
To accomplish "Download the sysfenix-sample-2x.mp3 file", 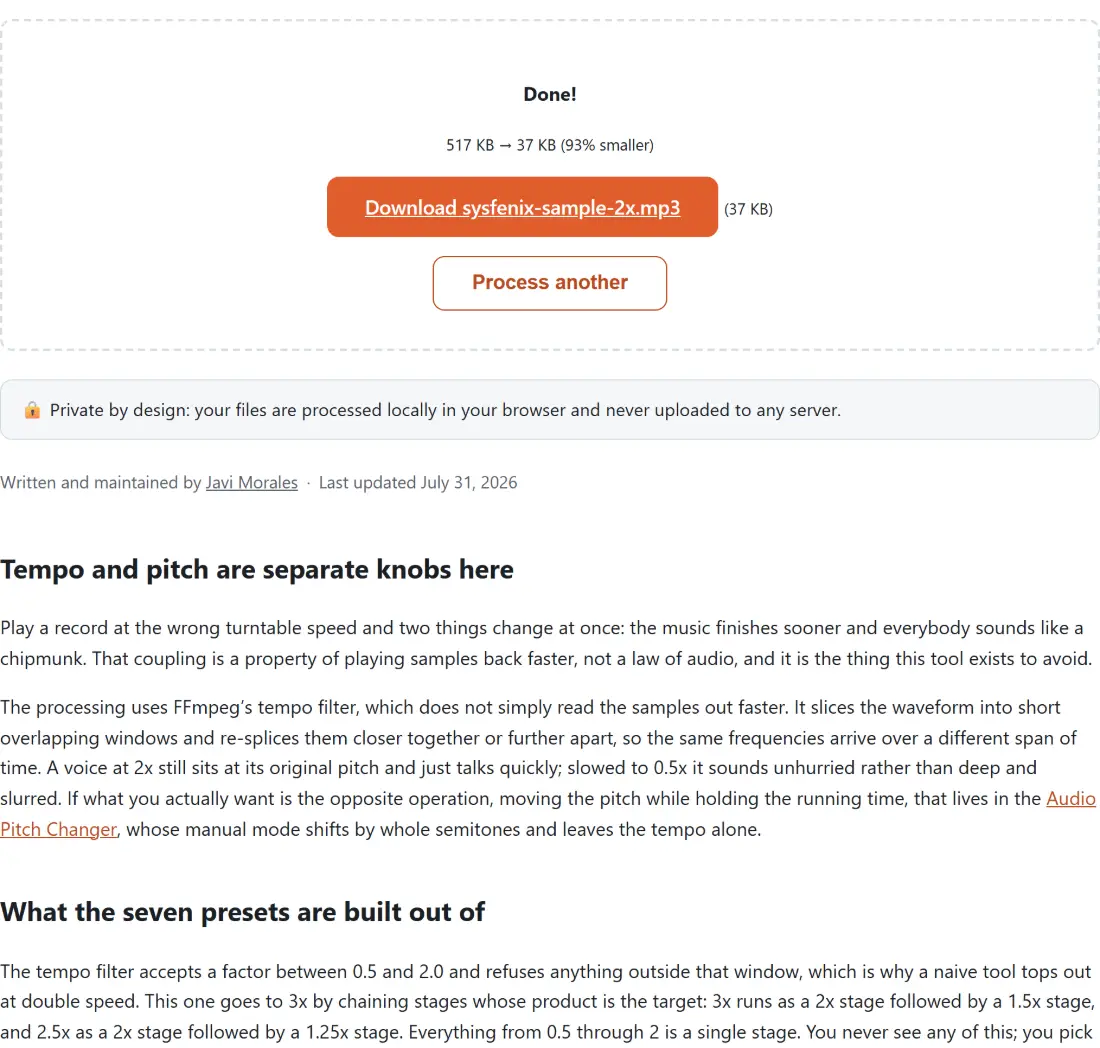I will (522, 208).
